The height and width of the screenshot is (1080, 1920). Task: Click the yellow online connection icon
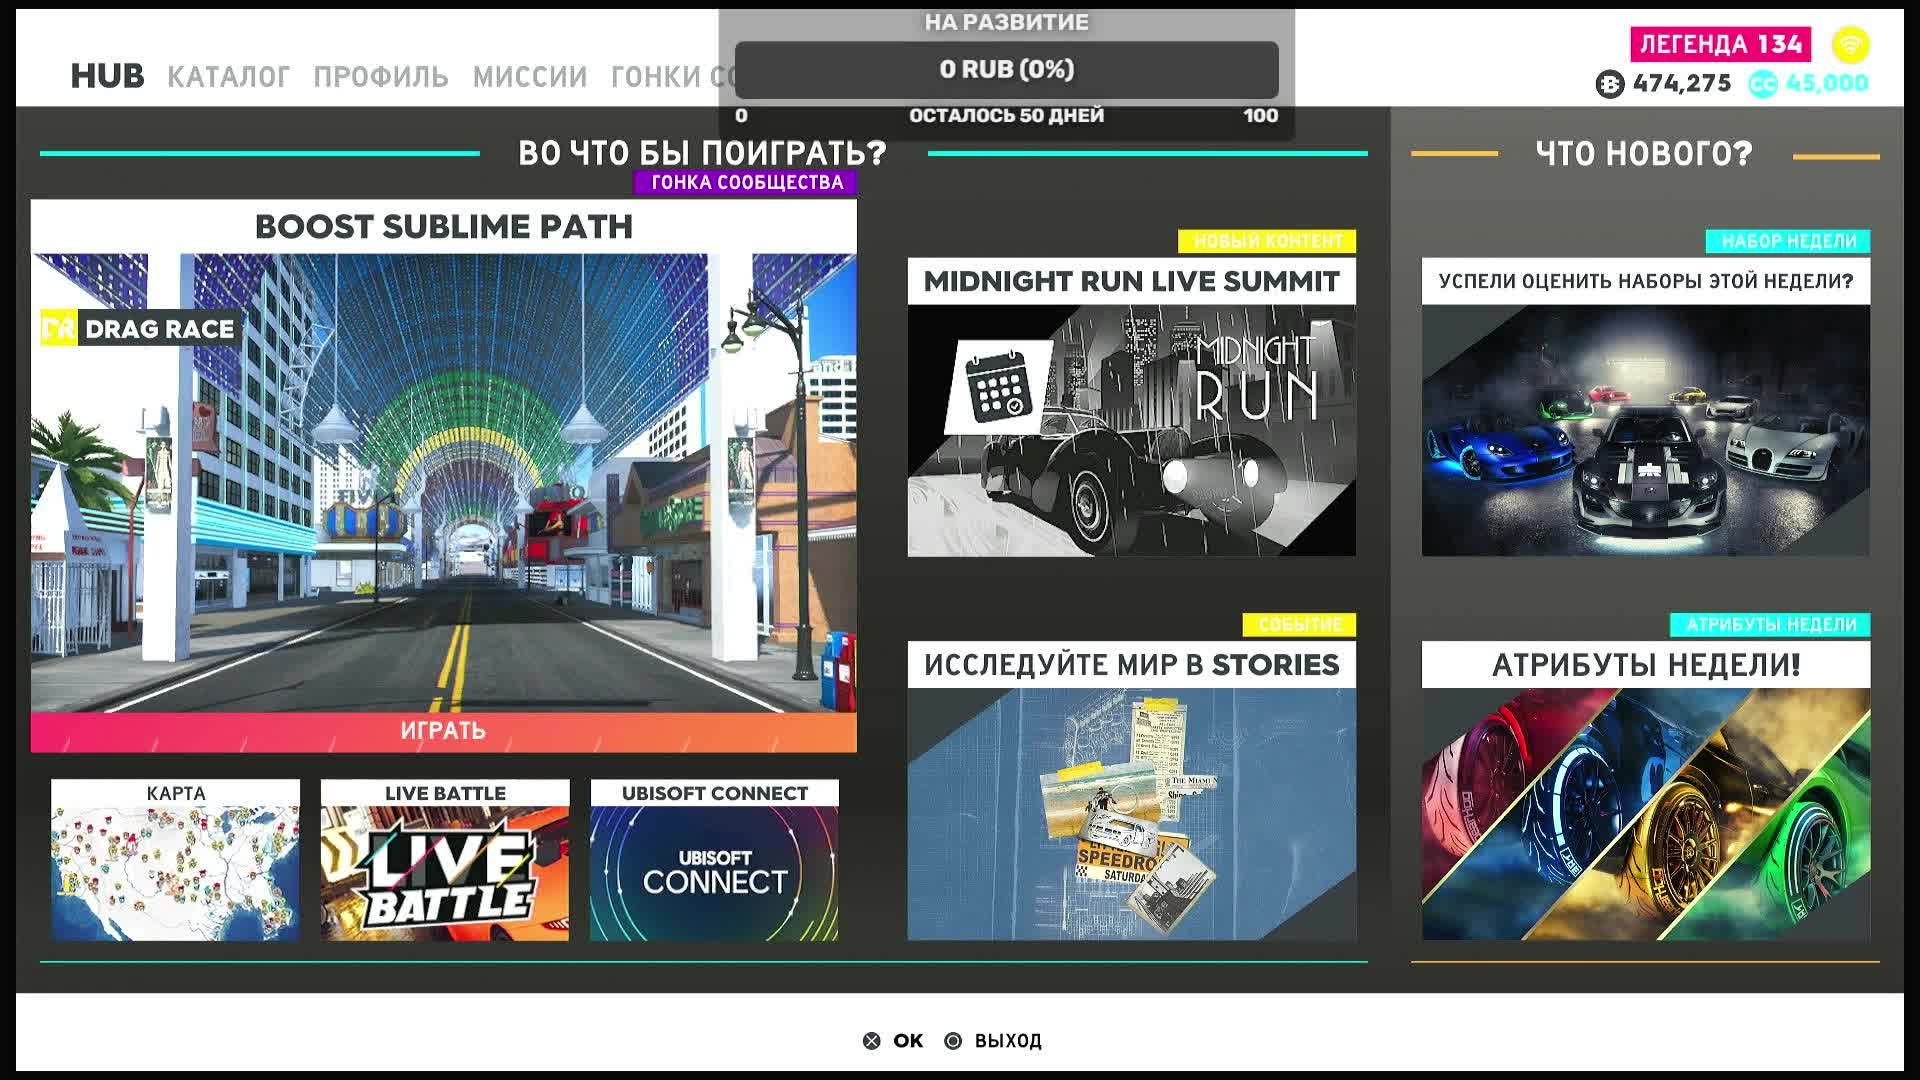coord(1850,45)
